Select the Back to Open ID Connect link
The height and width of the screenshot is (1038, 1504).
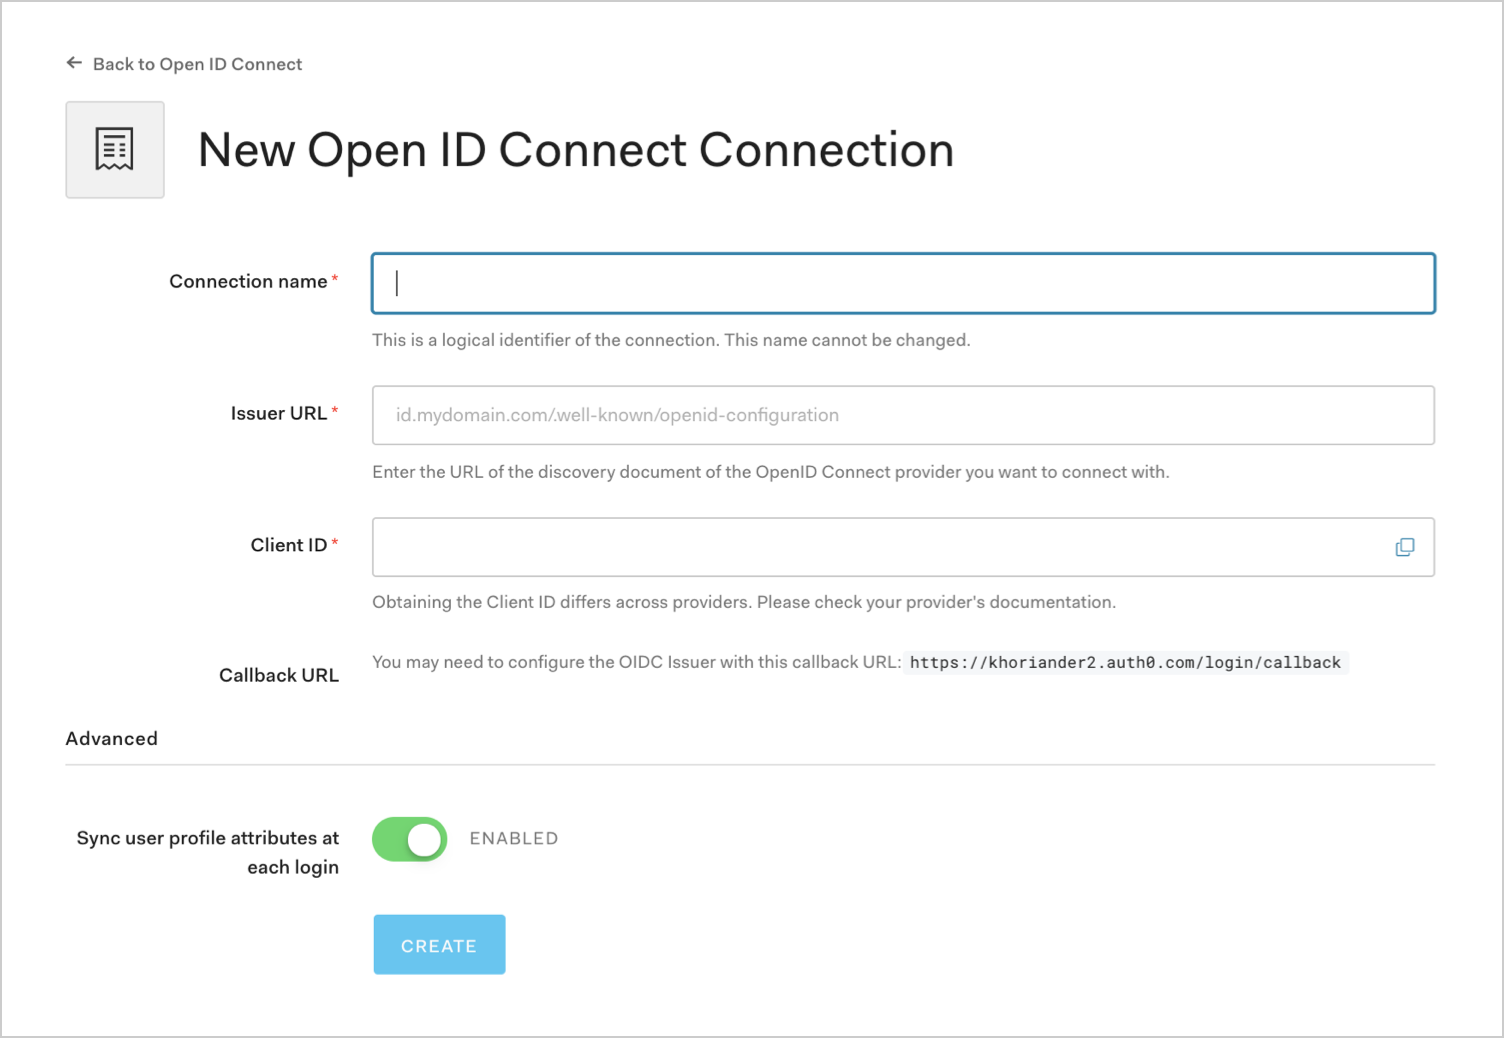coord(197,63)
